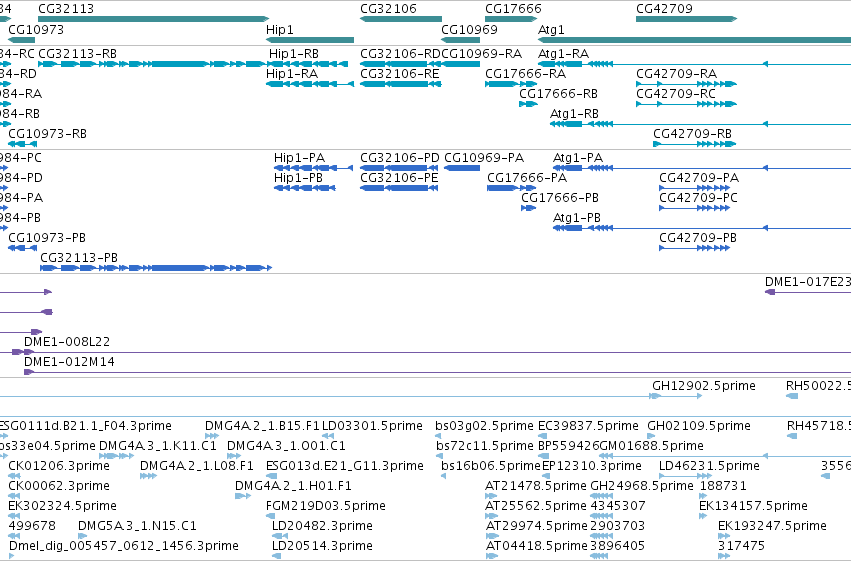Select the CG10969 gene label
This screenshot has height=561, width=851.
click(469, 29)
